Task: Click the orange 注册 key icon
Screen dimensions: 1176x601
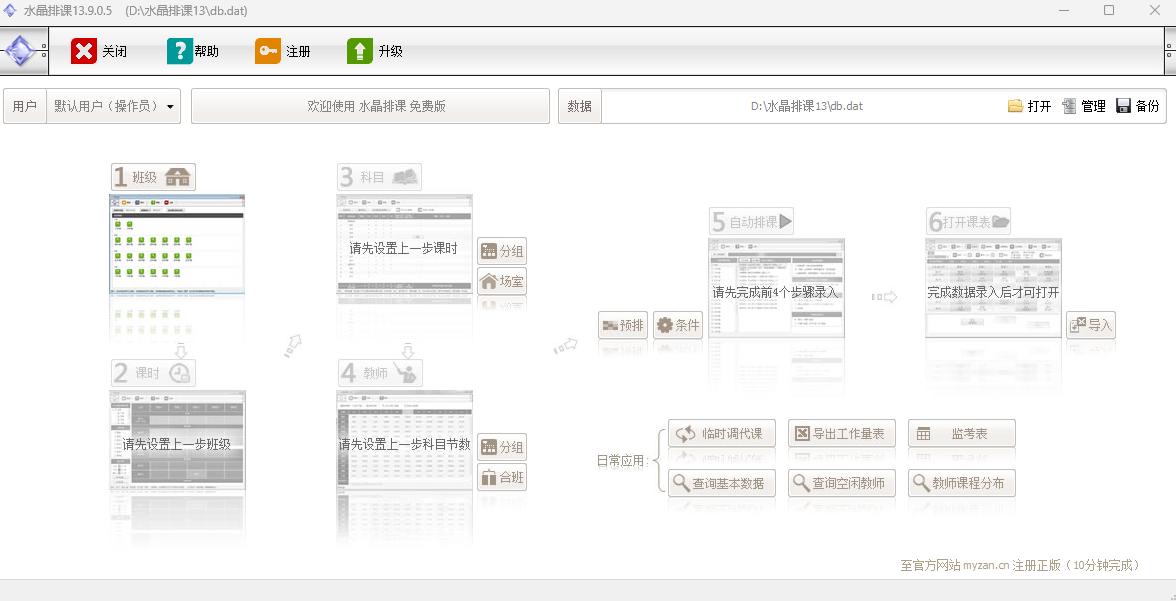Action: pyautogui.click(x=268, y=52)
